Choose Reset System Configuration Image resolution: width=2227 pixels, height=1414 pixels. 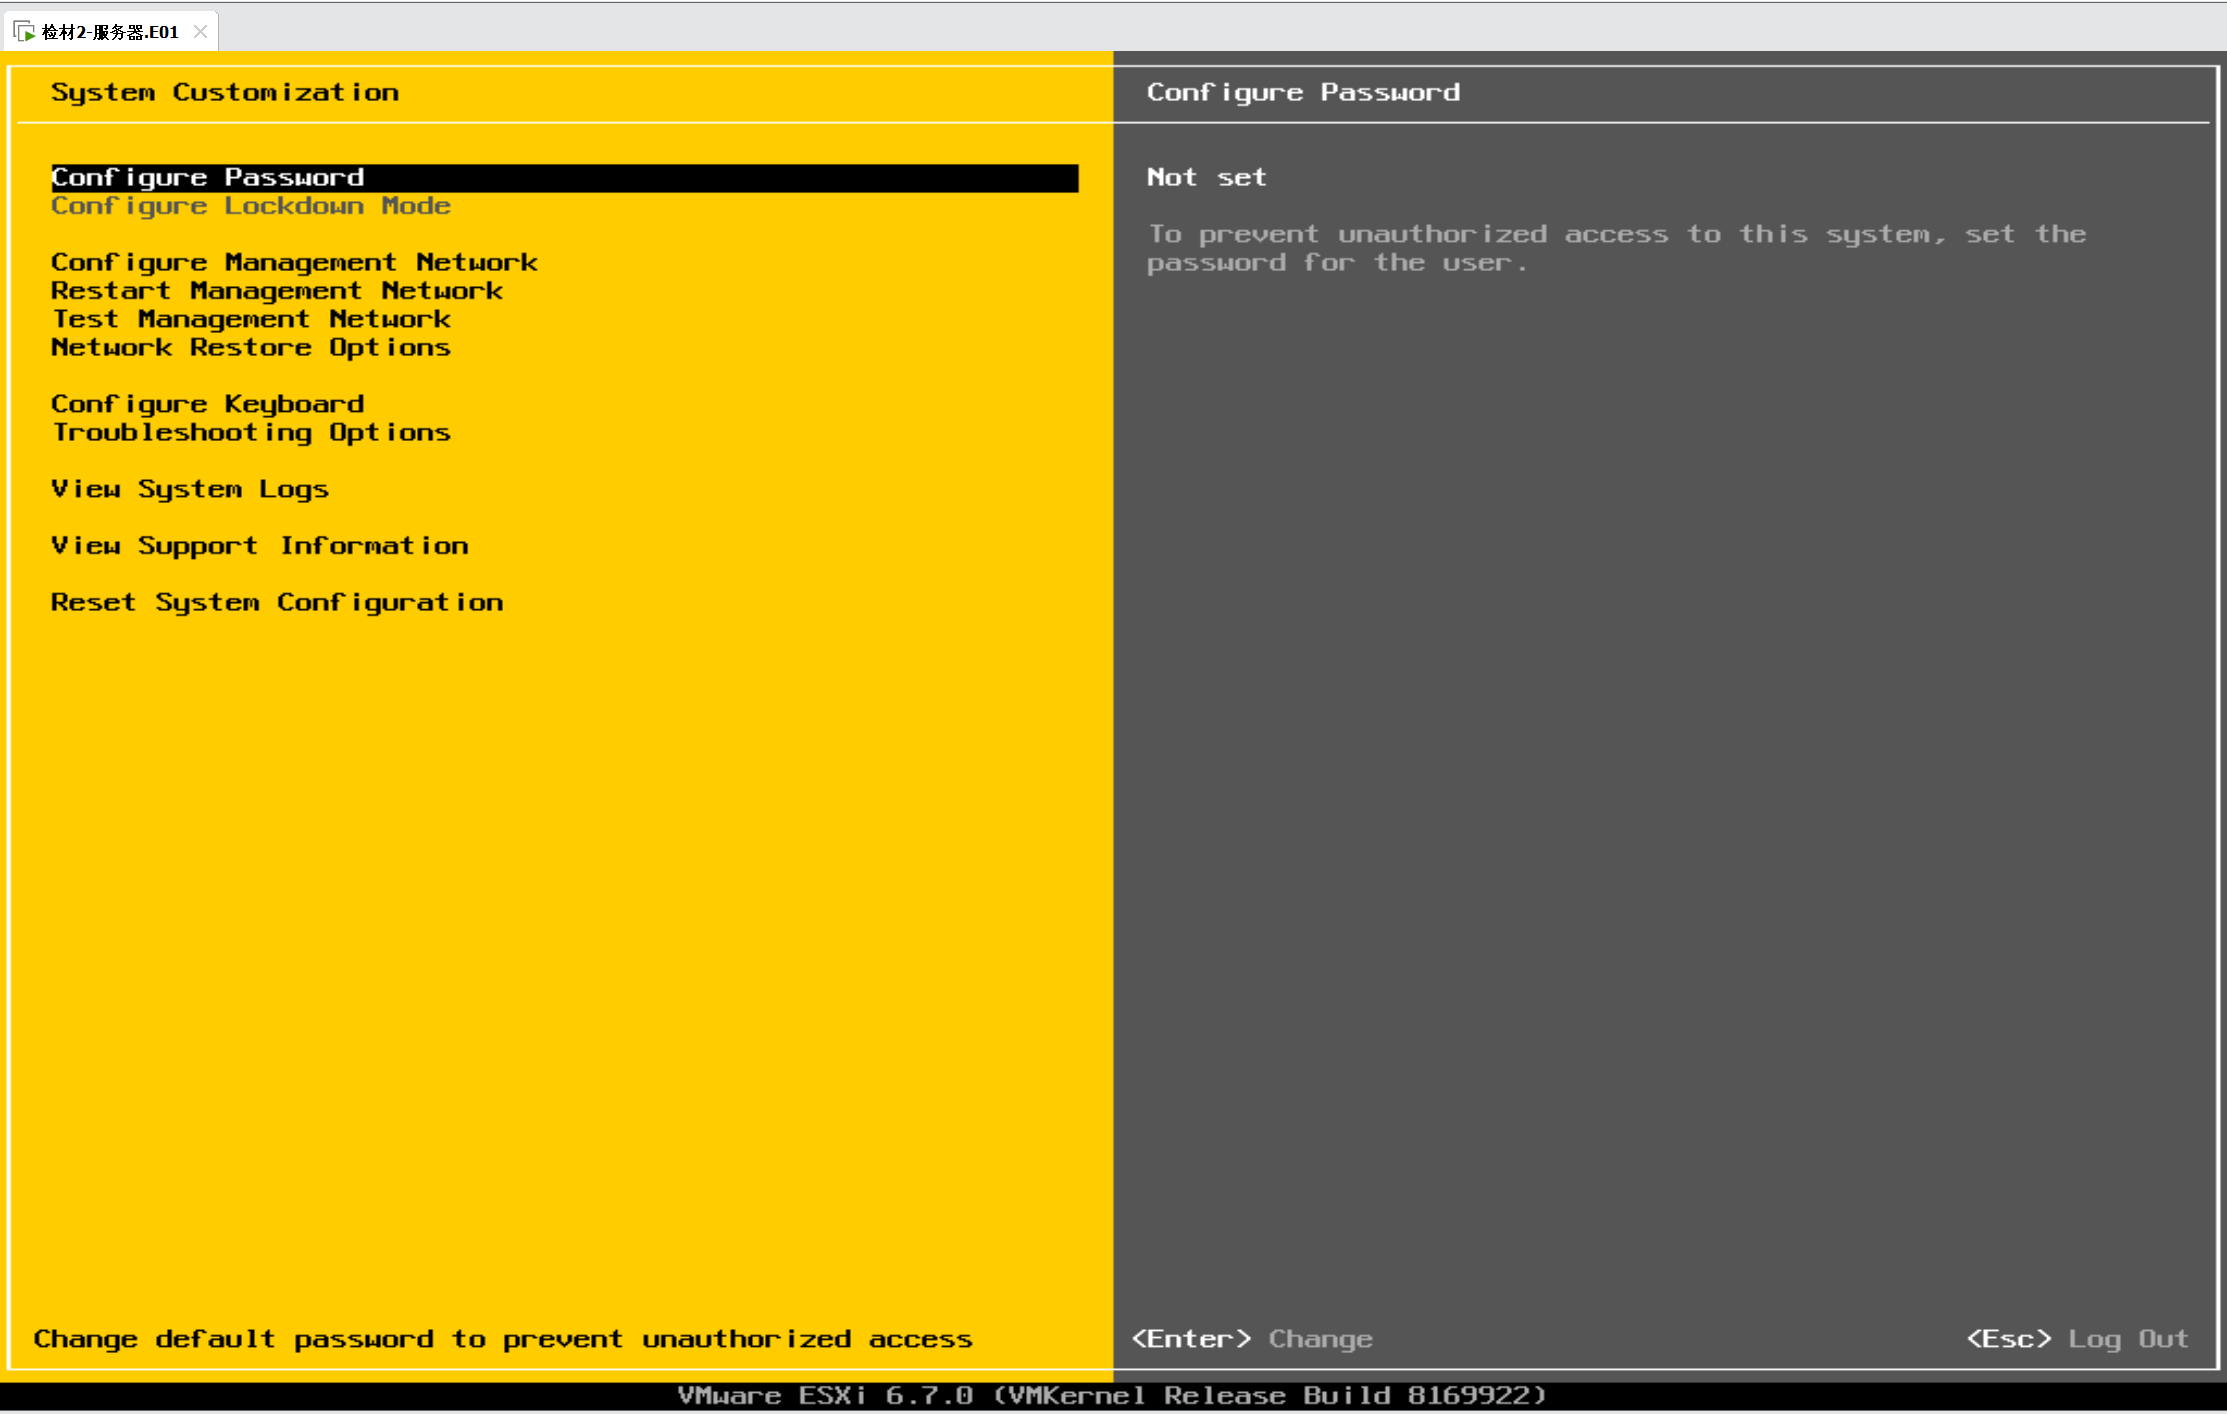coord(277,603)
